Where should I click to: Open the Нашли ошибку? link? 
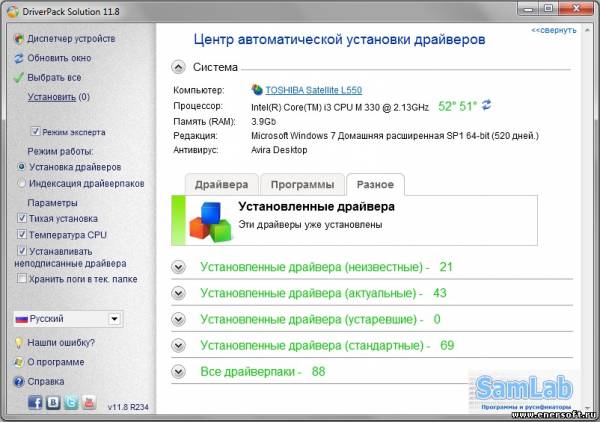point(61,343)
